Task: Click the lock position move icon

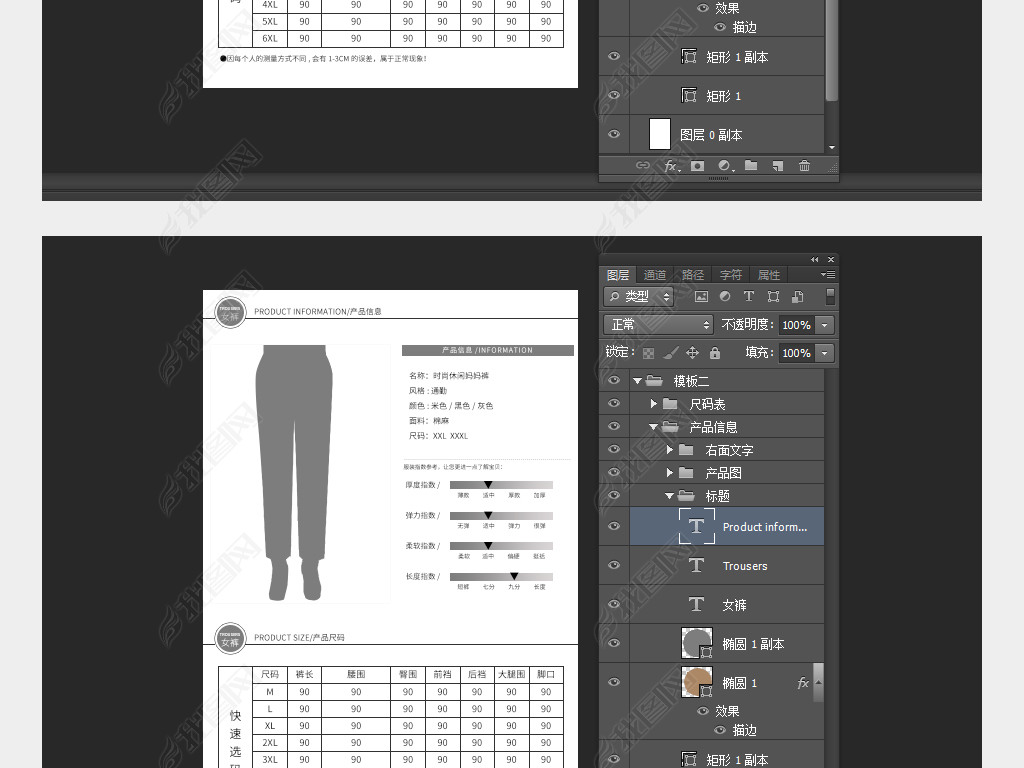Action: (x=692, y=353)
